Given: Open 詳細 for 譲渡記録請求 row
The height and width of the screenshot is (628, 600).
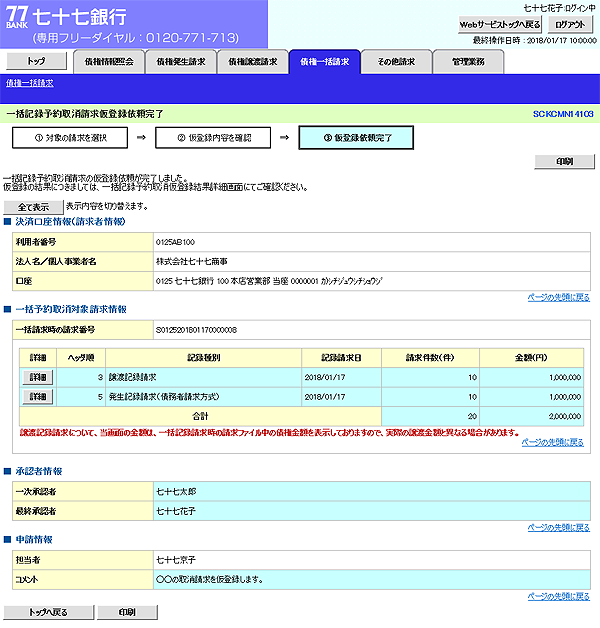Looking at the screenshot, I should 38,377.
